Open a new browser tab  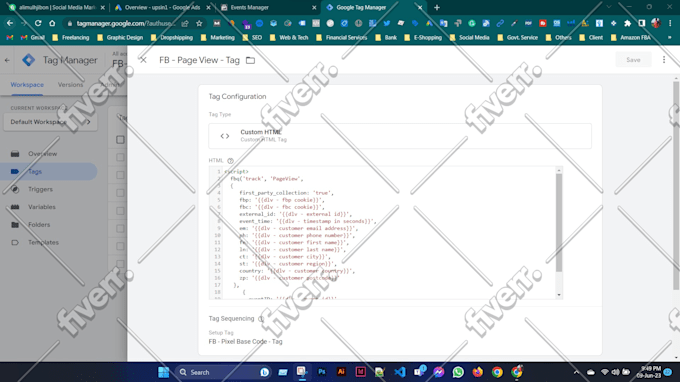click(437, 7)
